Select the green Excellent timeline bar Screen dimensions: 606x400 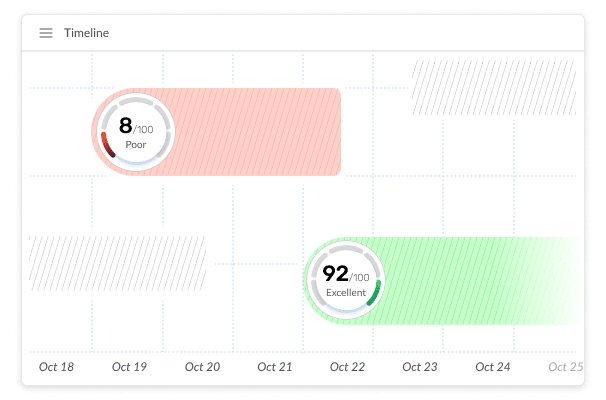click(x=443, y=281)
